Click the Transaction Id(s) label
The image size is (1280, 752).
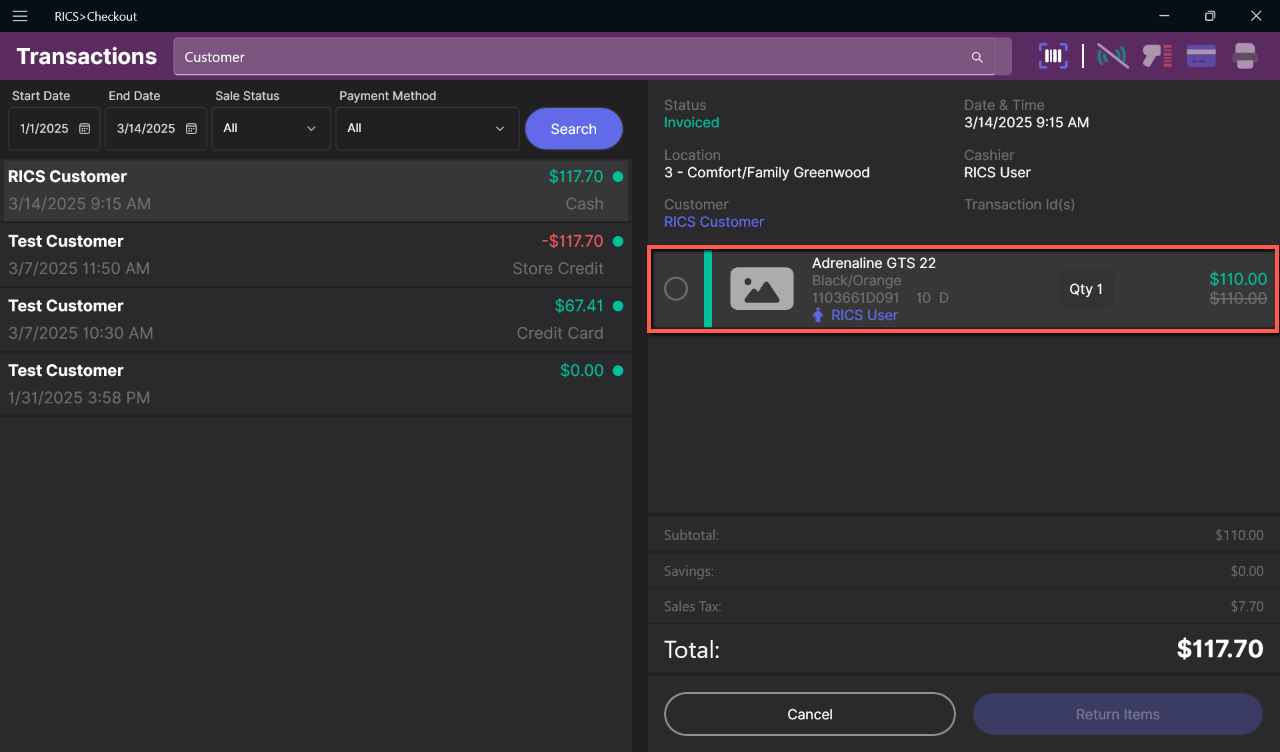pos(1019,204)
